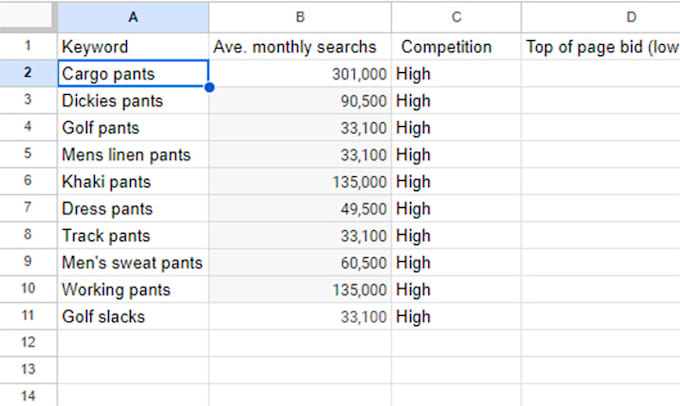Select row 10 header
This screenshot has width=680, height=406.
(28, 288)
